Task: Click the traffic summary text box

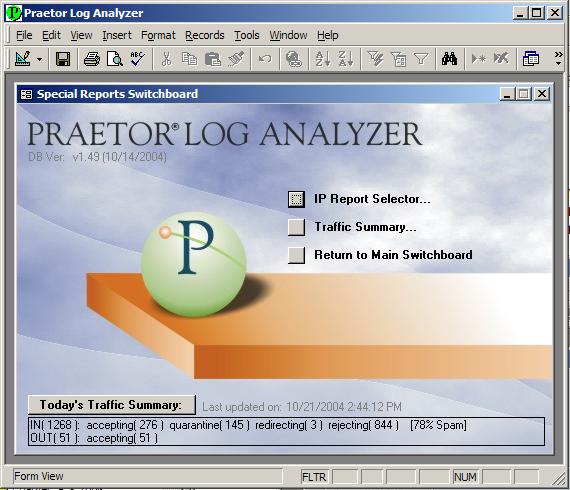Action: pos(286,431)
